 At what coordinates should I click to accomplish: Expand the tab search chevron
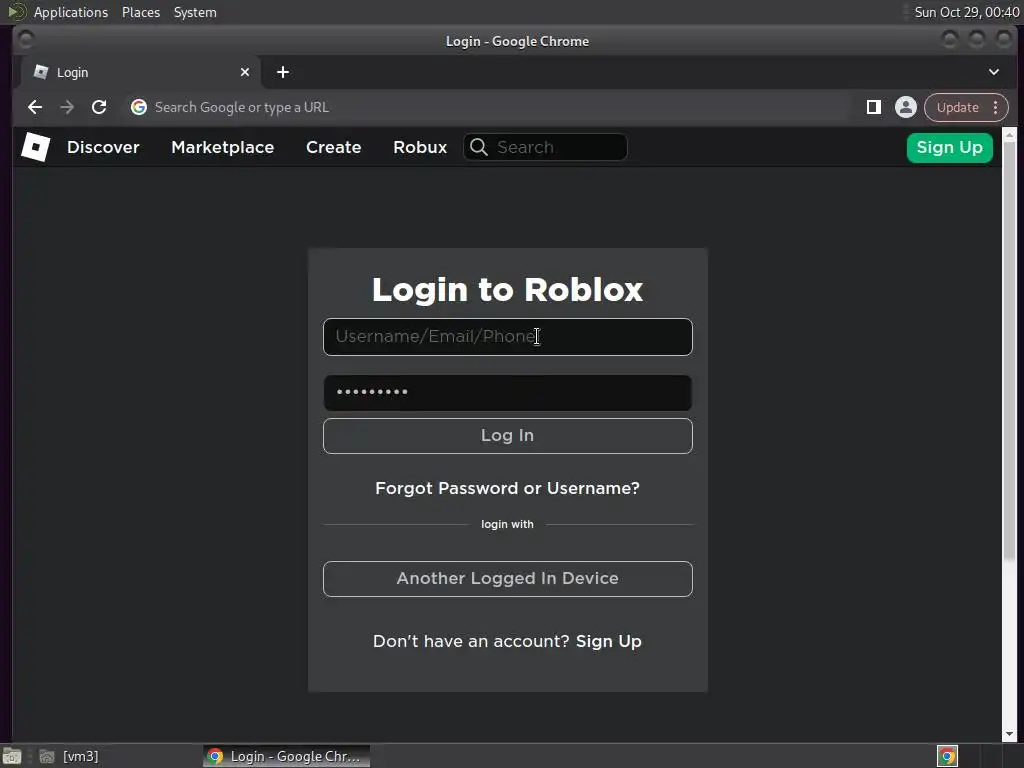(993, 72)
